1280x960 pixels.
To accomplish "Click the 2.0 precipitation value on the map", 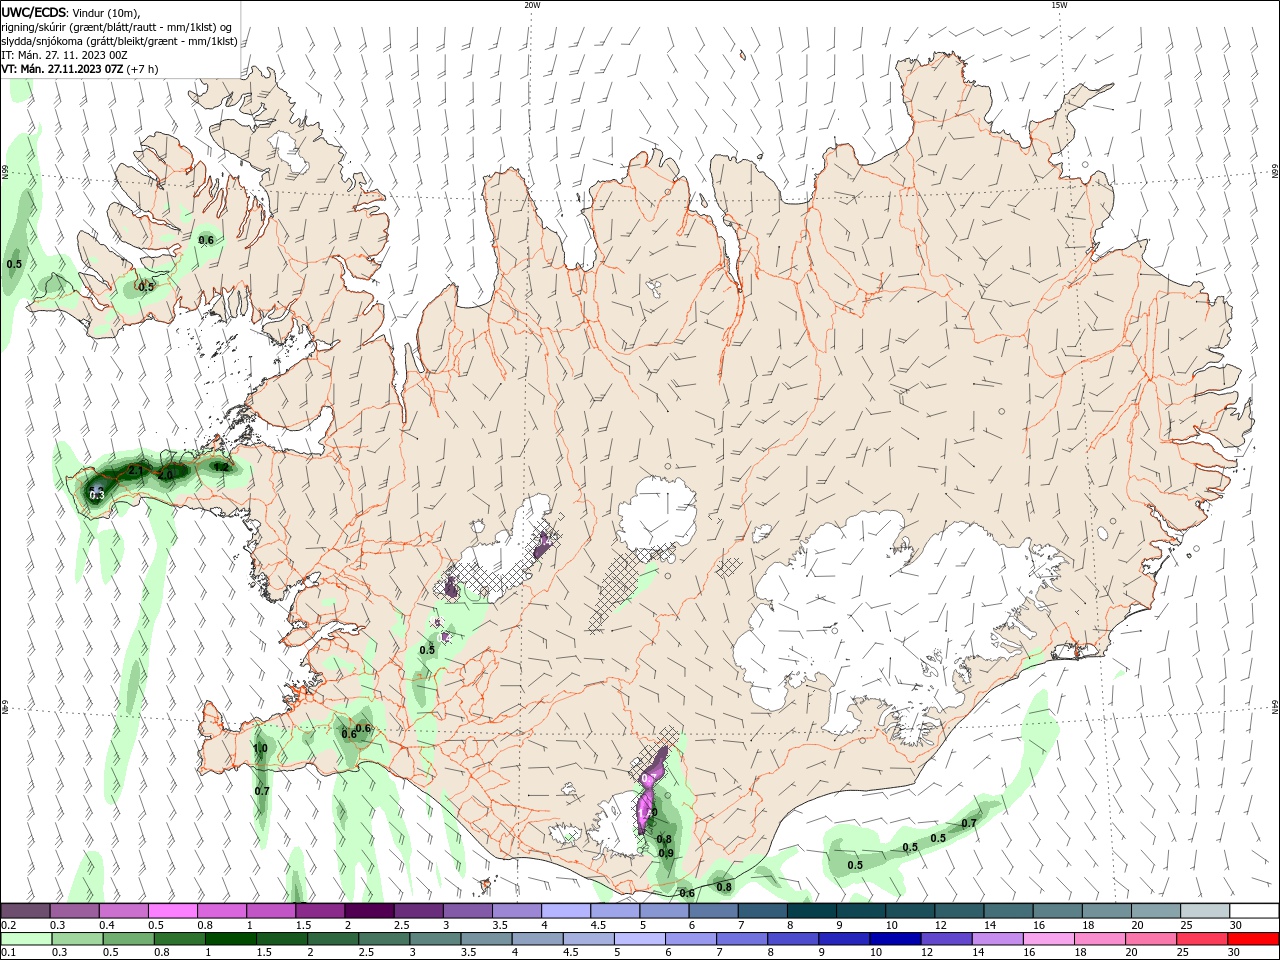I will coord(167,475).
